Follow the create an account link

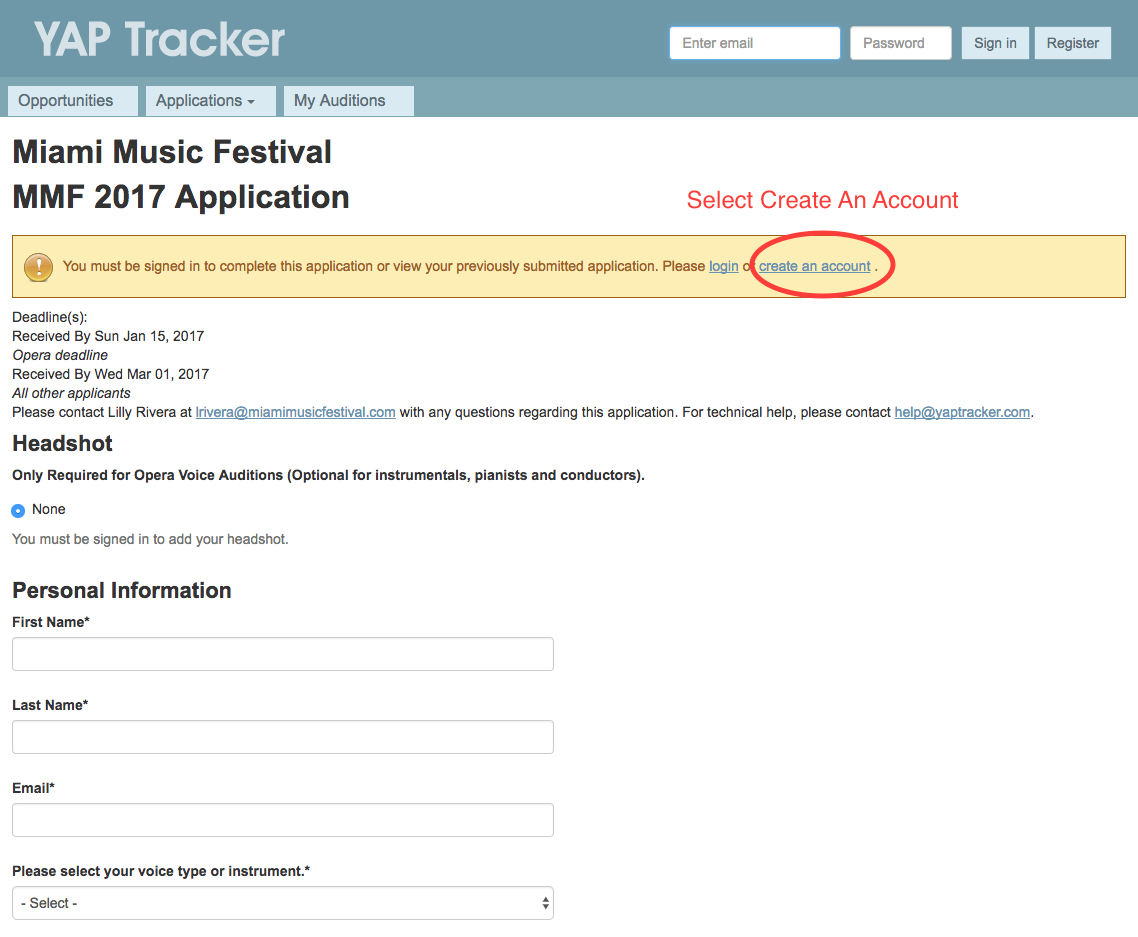pos(814,266)
